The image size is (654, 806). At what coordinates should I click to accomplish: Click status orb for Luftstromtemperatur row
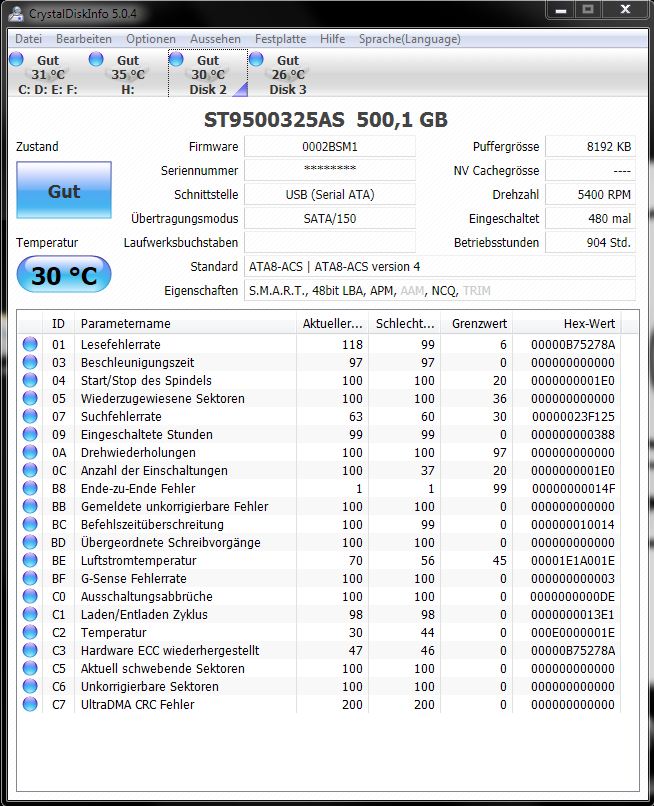(30, 560)
